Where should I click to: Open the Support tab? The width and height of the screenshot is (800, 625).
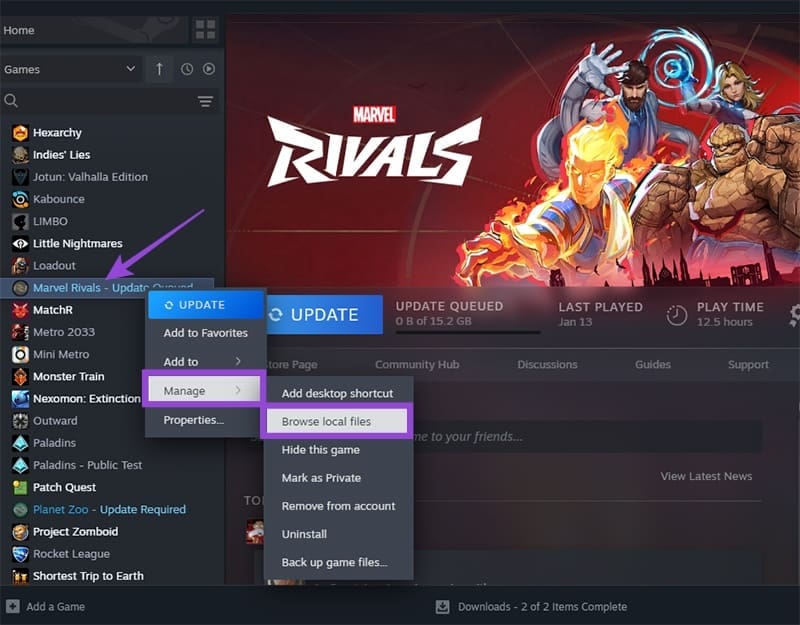pos(748,364)
